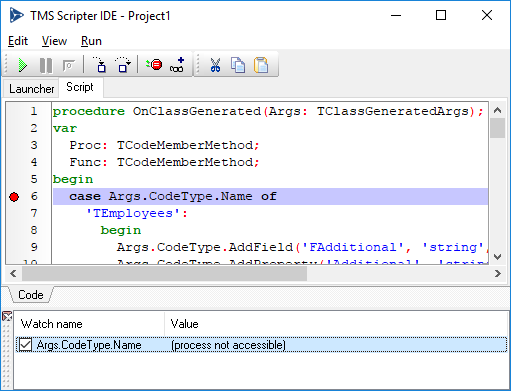This screenshot has width=511, height=391.
Task: Select the Script tab
Action: (80, 87)
